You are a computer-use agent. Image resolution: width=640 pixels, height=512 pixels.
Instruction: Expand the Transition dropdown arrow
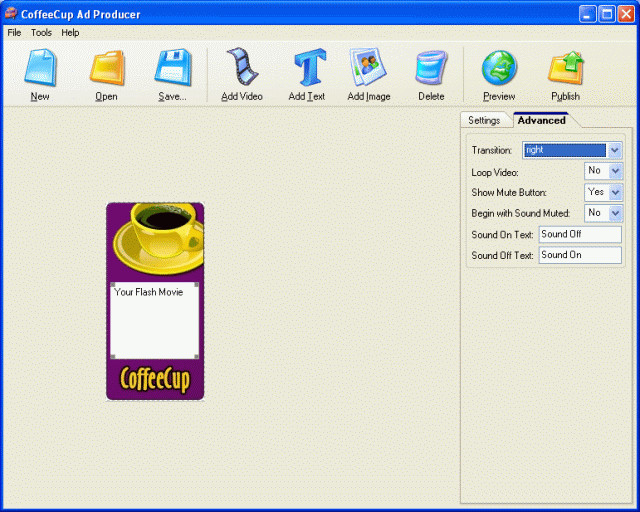(614, 150)
